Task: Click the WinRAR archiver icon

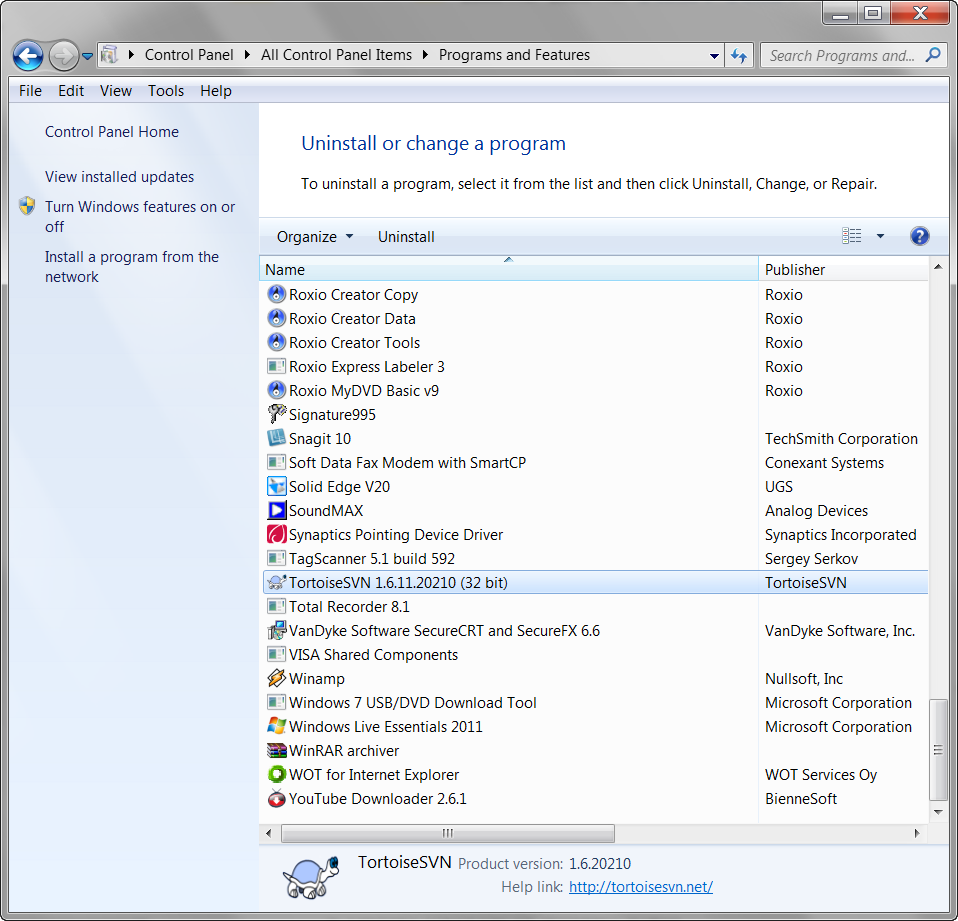Action: pyautogui.click(x=277, y=751)
